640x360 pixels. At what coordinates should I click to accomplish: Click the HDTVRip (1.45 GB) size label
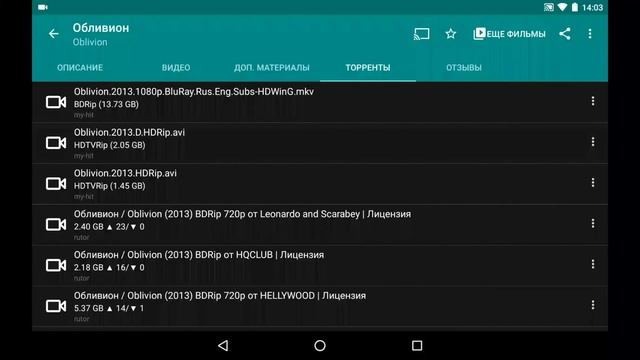point(109,186)
